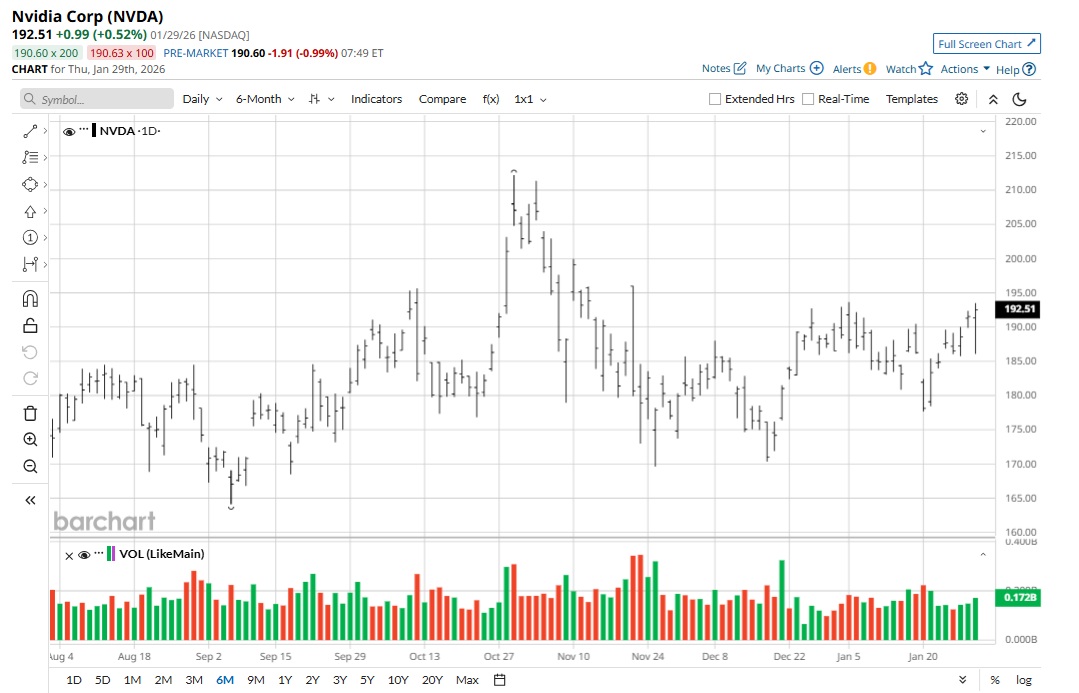Open the f(x) expressions menu
The width and height of the screenshot is (1079, 693).
(491, 99)
